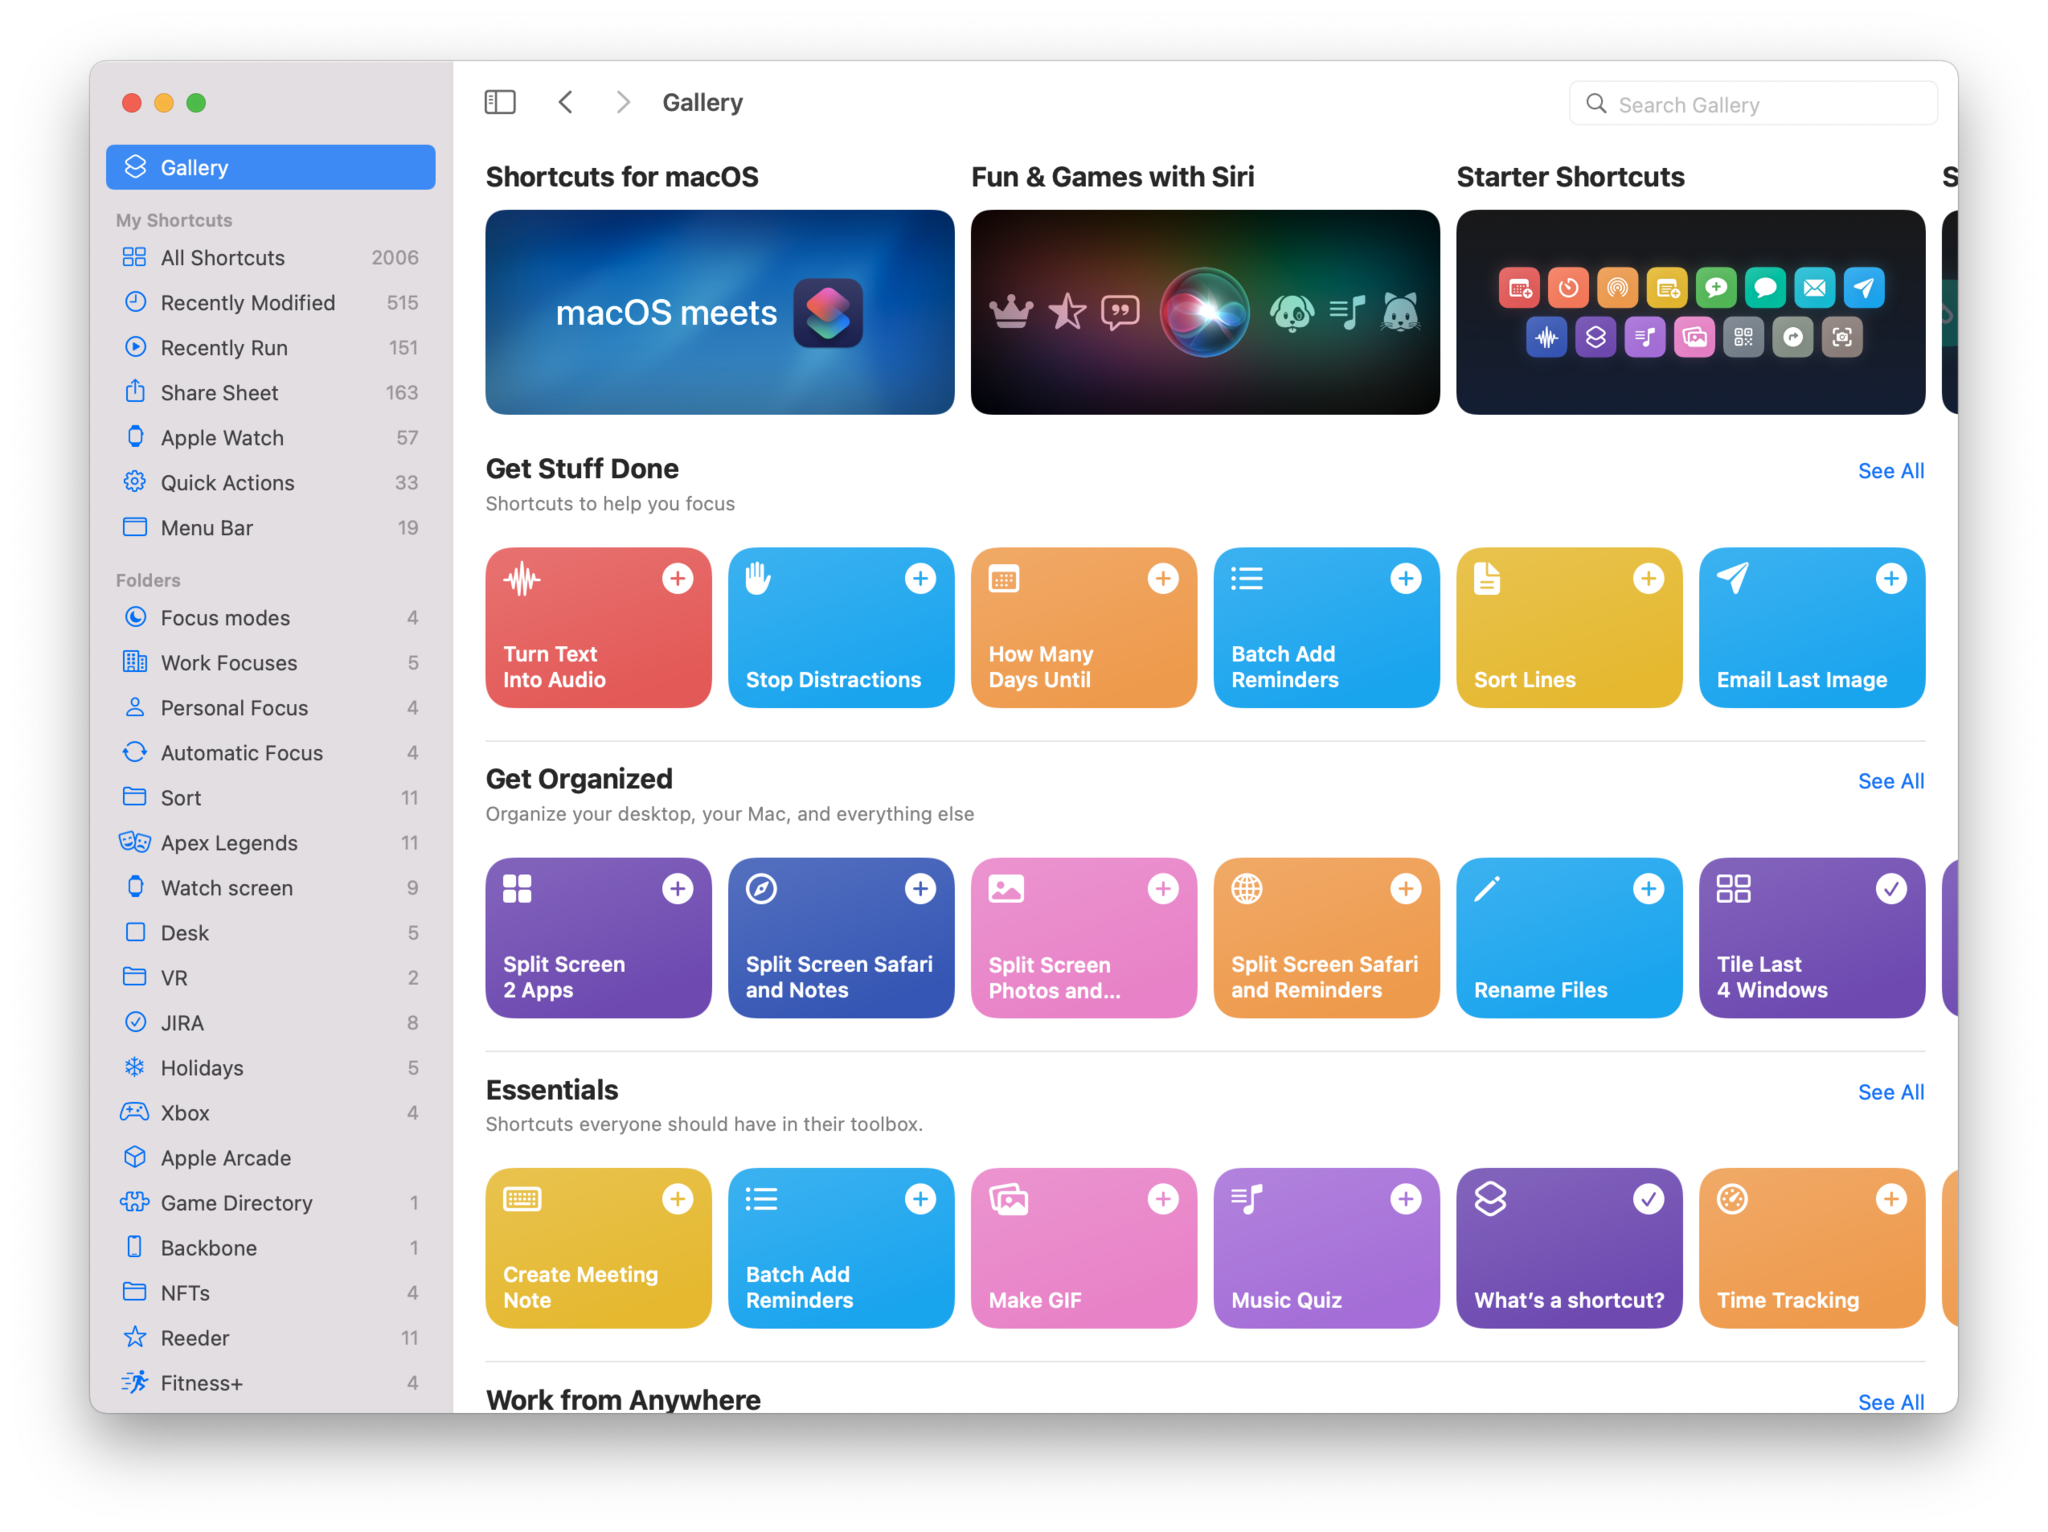This screenshot has height=1532, width=2048.
Task: Click the Holidays snowflake icon
Action: 135,1067
